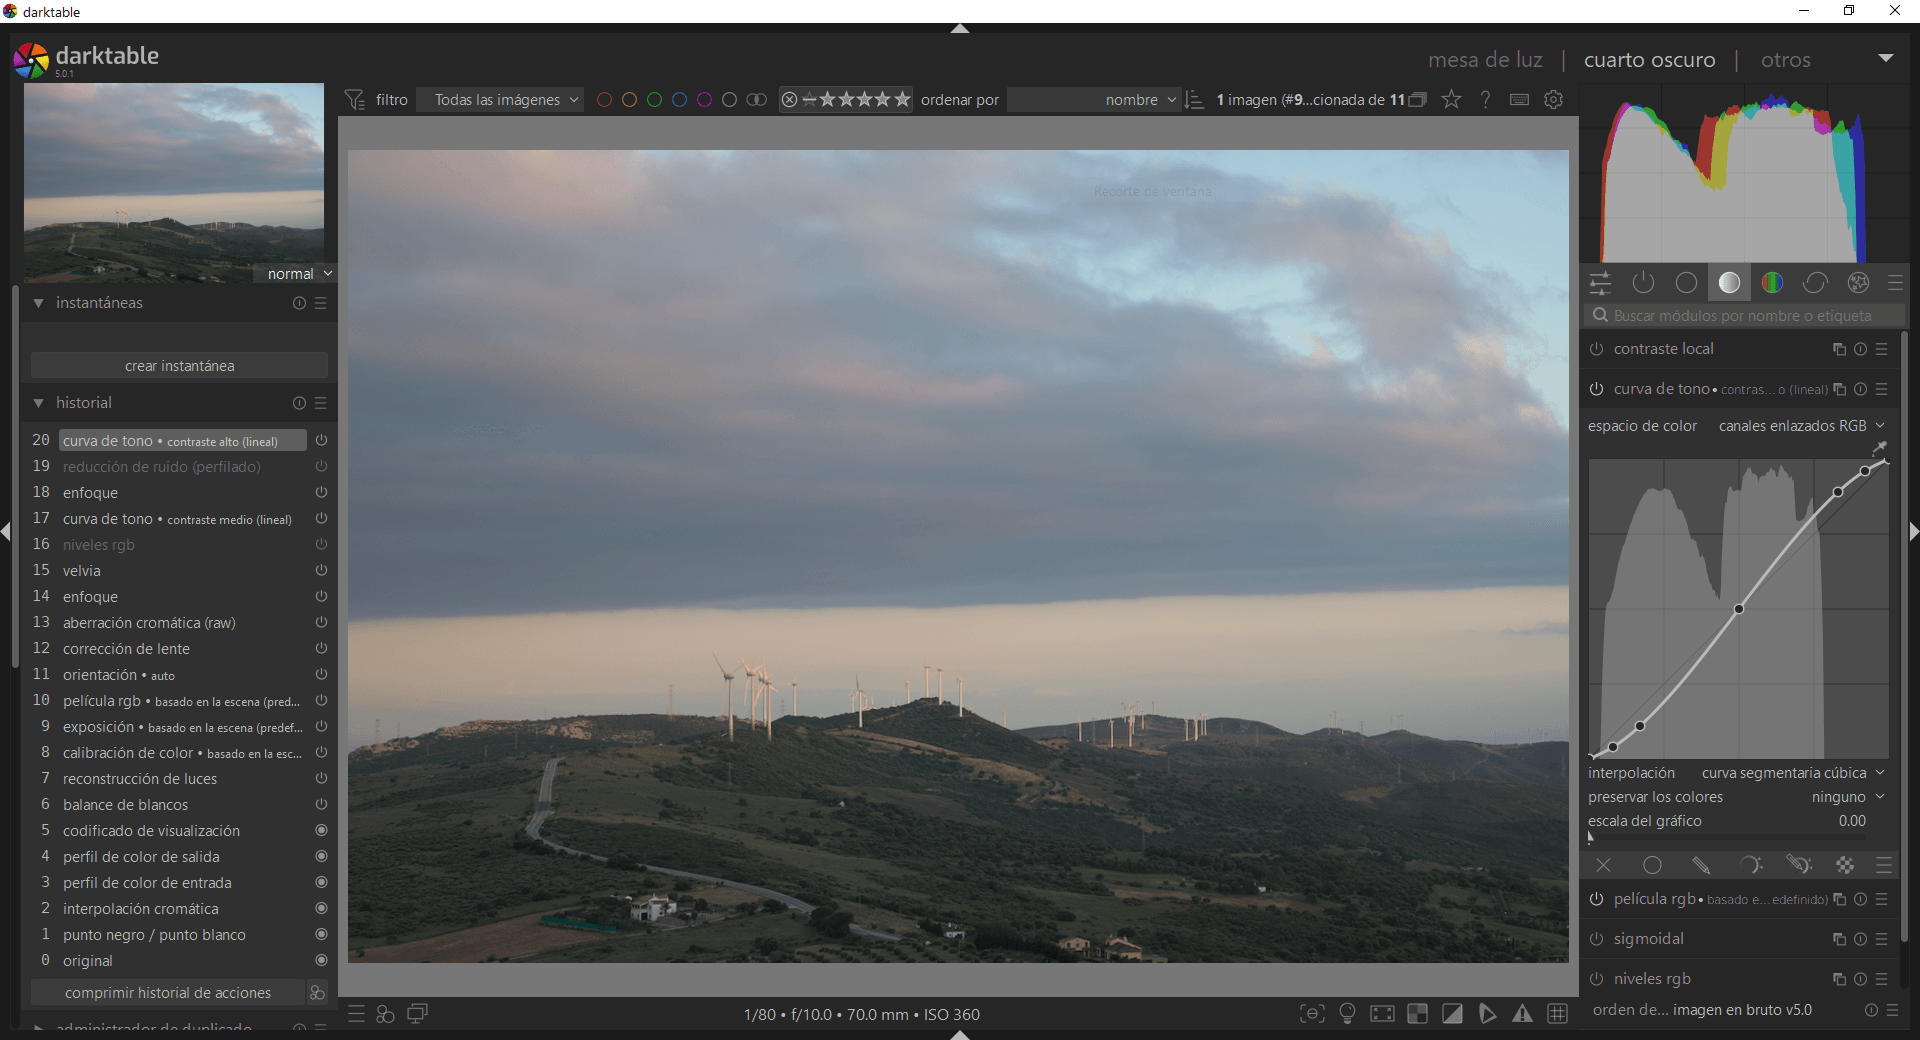Screen dimensions: 1920x1040
Task: Toggle the sigmoidal module on
Action: pos(1595,939)
